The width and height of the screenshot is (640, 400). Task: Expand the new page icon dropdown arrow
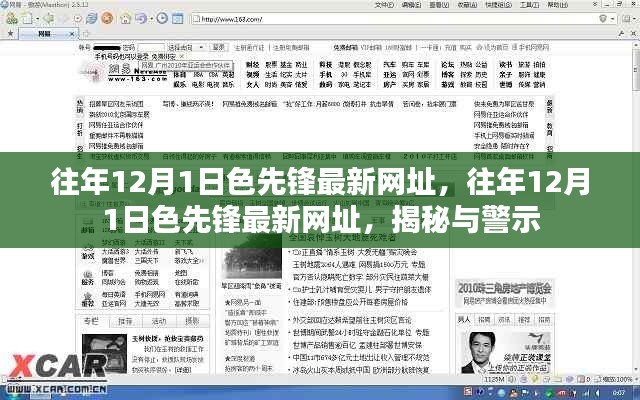[x=38, y=19]
